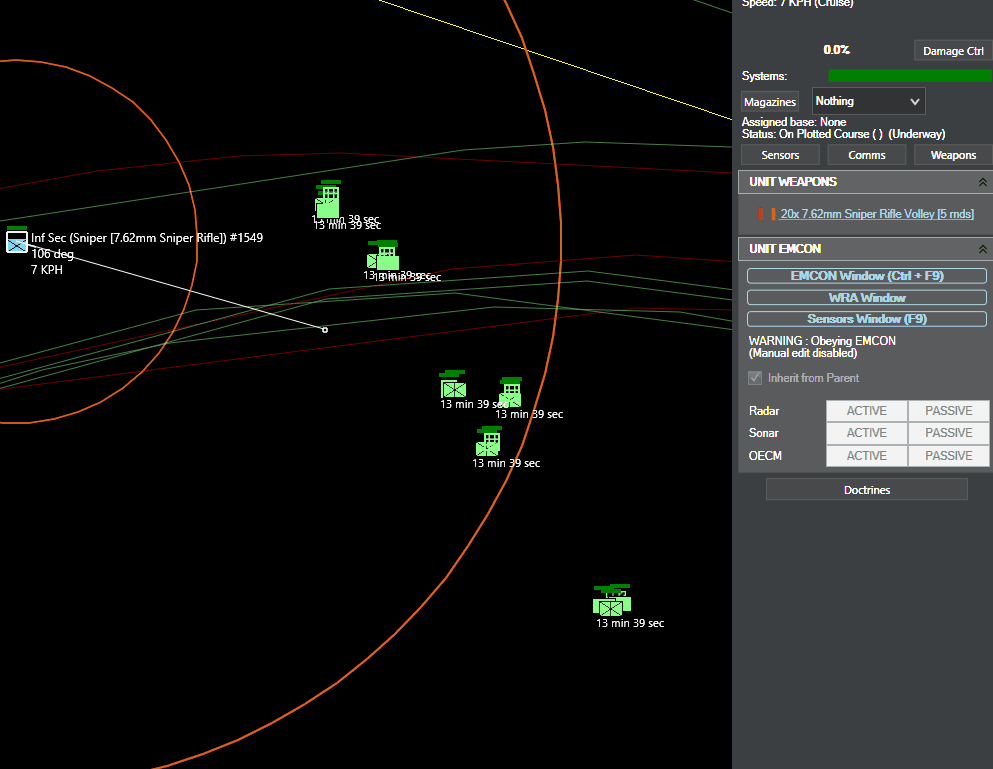Click the waypoint marker at course end
This screenshot has height=769, width=993.
[325, 330]
